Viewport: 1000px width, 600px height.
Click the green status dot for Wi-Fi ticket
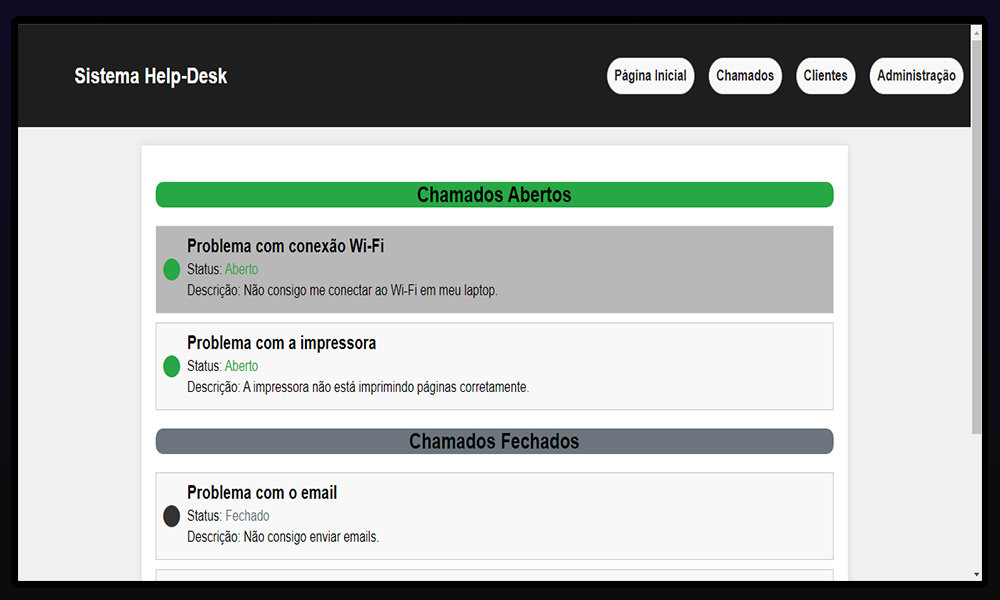(172, 270)
